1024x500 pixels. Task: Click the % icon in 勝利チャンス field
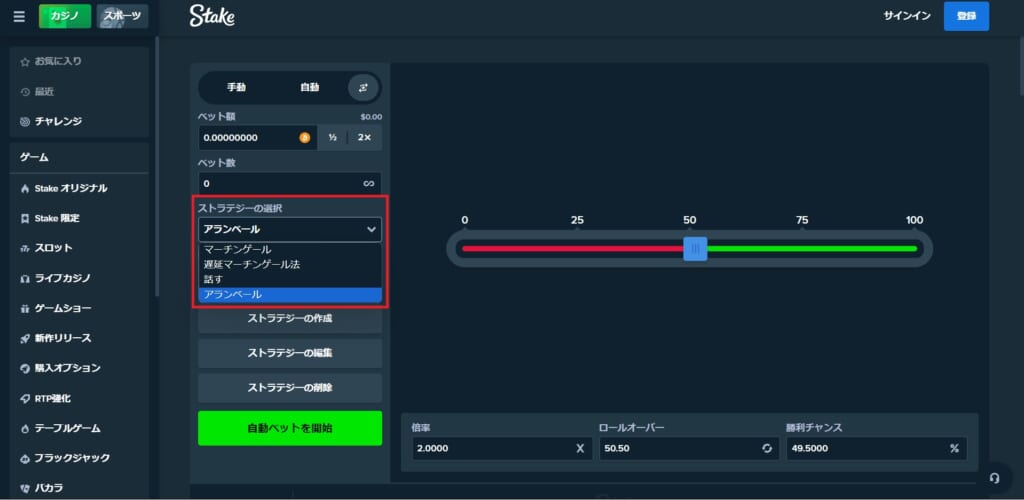click(x=954, y=448)
